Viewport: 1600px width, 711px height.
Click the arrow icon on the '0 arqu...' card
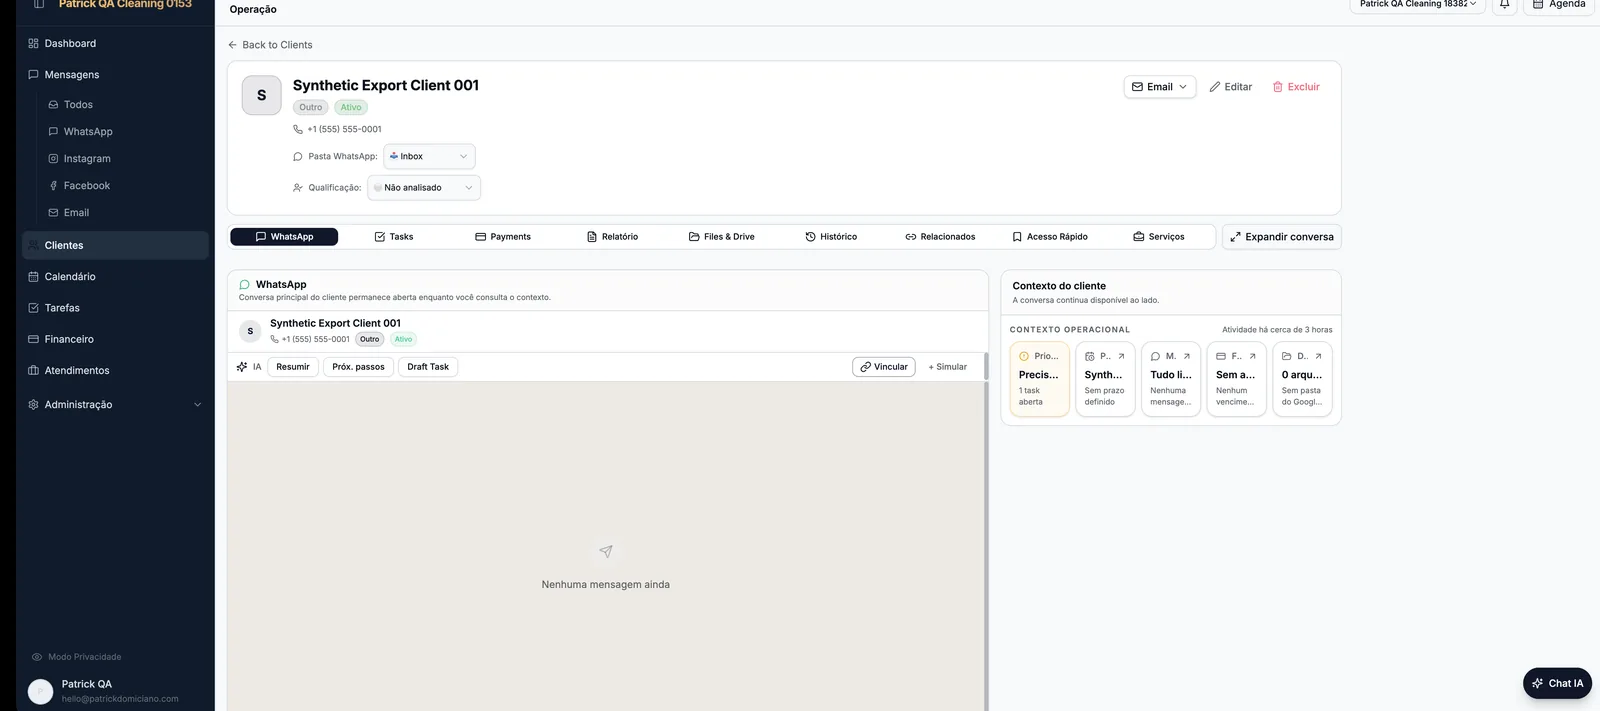(1318, 356)
